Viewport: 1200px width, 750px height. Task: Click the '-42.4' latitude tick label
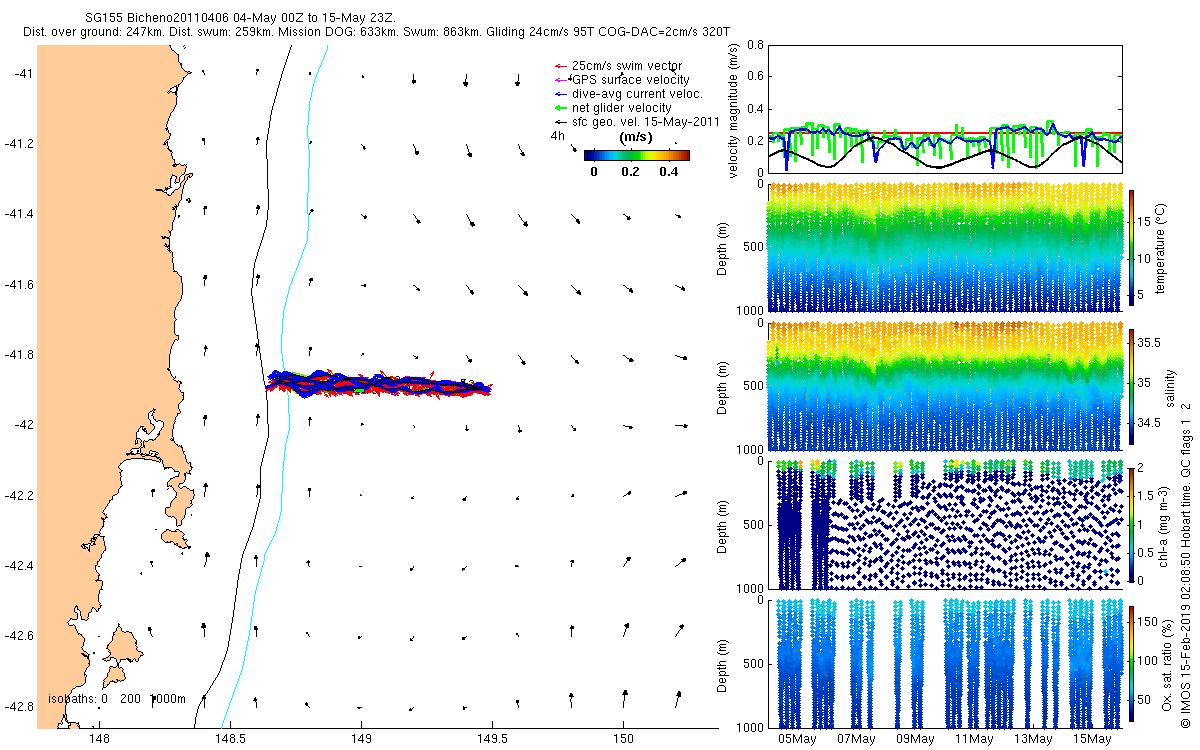coord(18,566)
